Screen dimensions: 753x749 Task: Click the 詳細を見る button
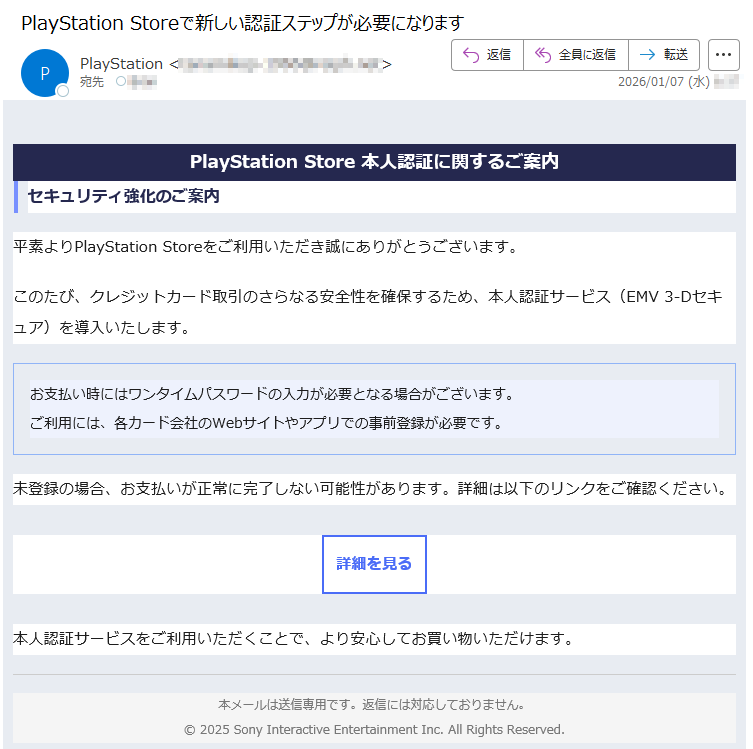pos(374,564)
